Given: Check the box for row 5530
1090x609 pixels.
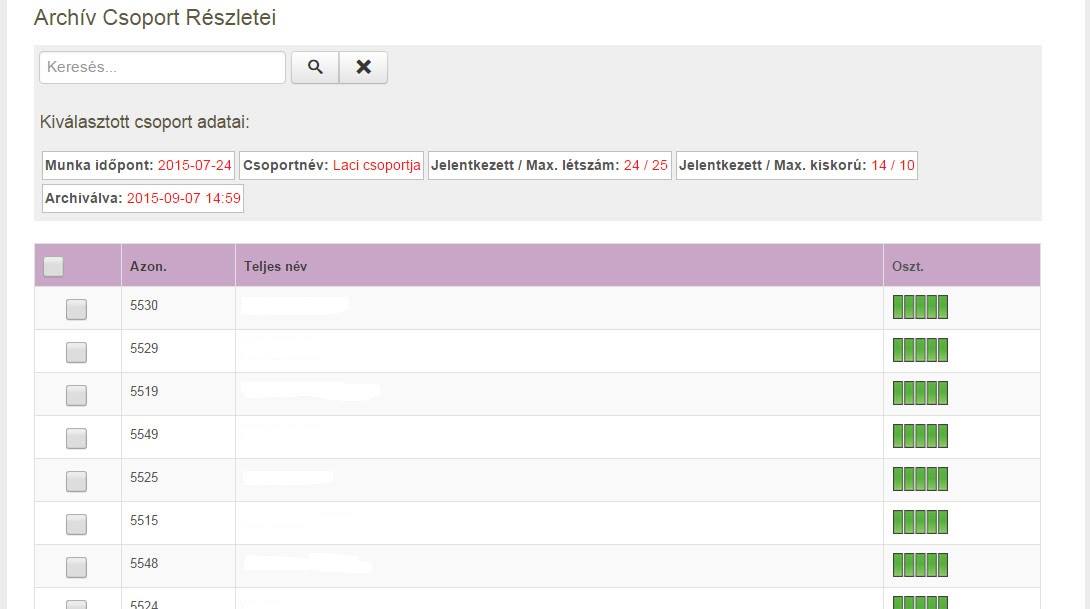Looking at the screenshot, I should point(76,309).
